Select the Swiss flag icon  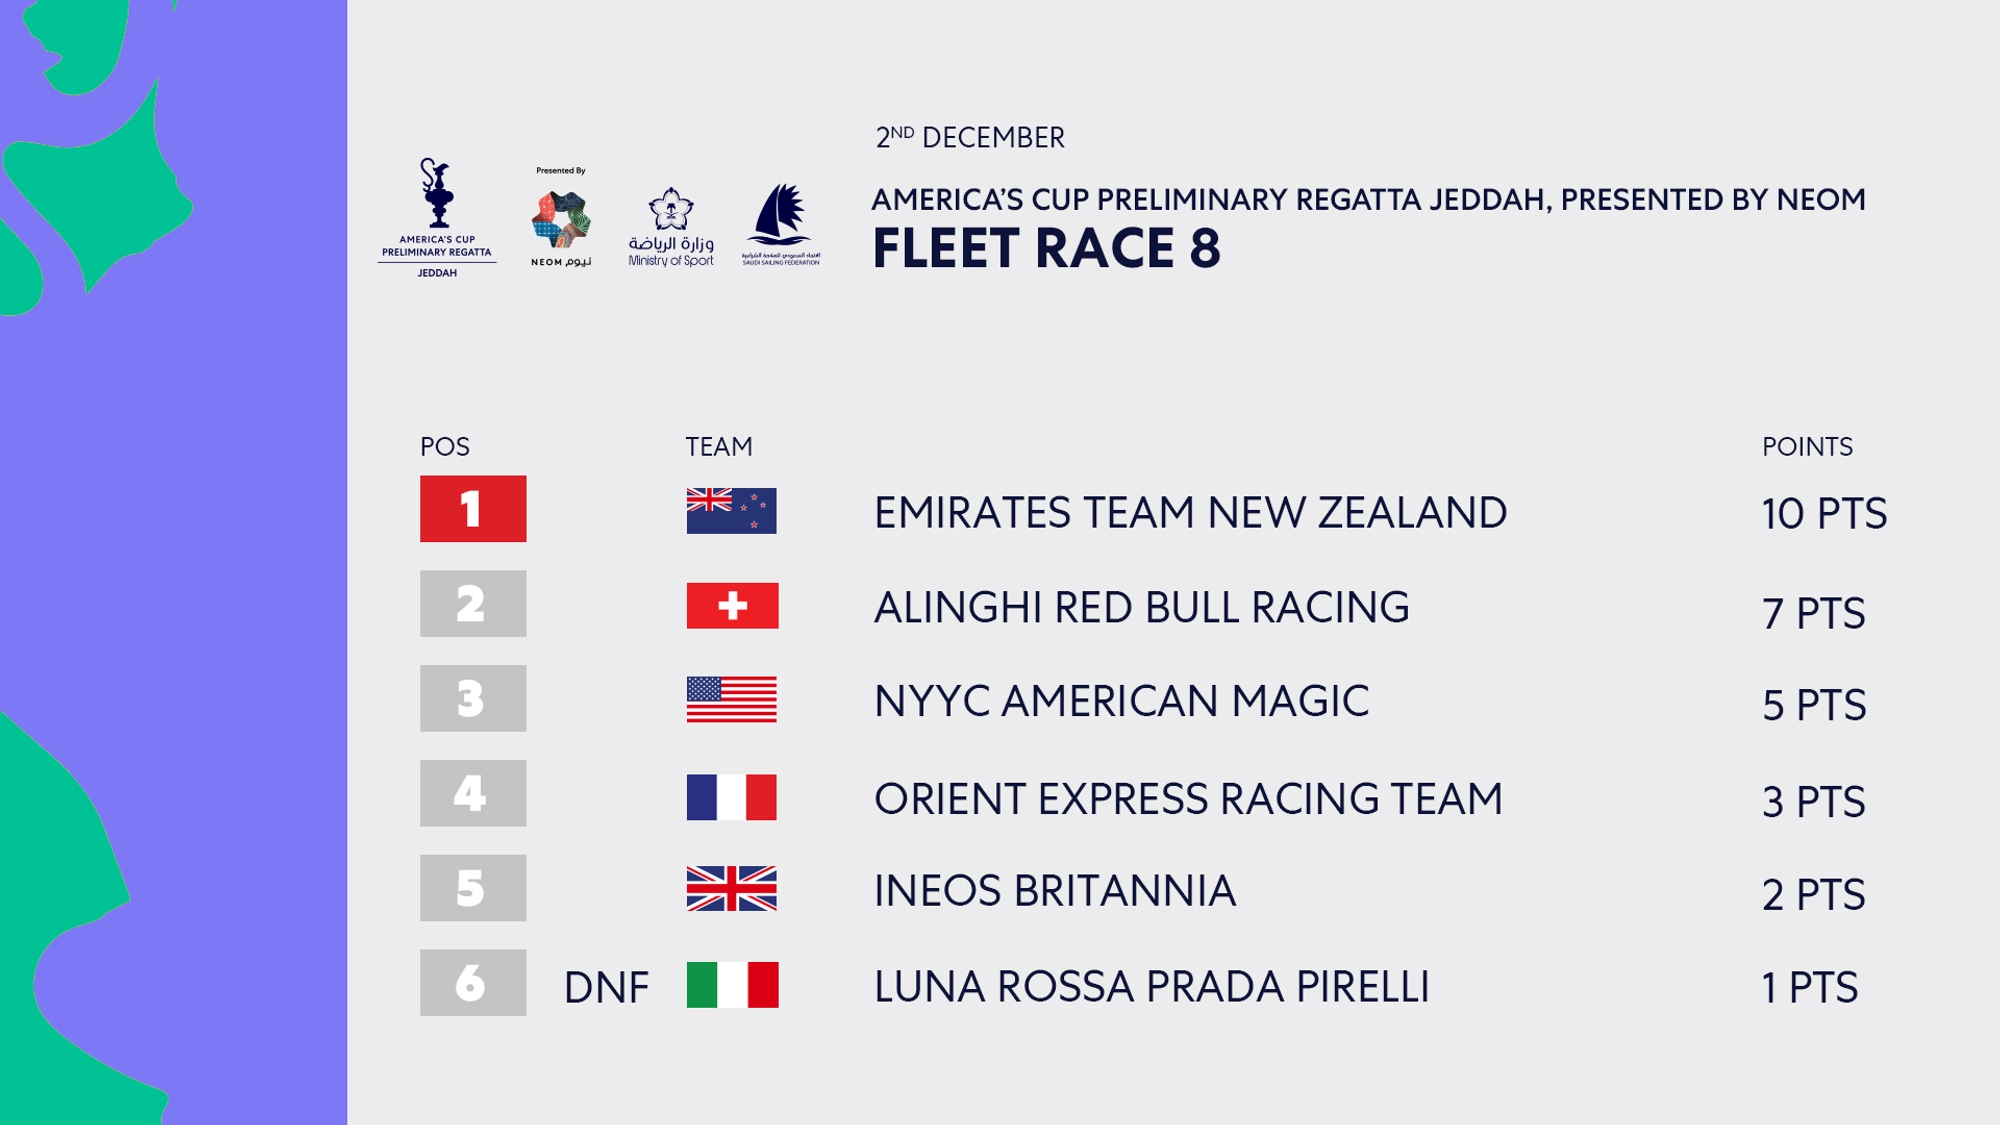point(732,606)
